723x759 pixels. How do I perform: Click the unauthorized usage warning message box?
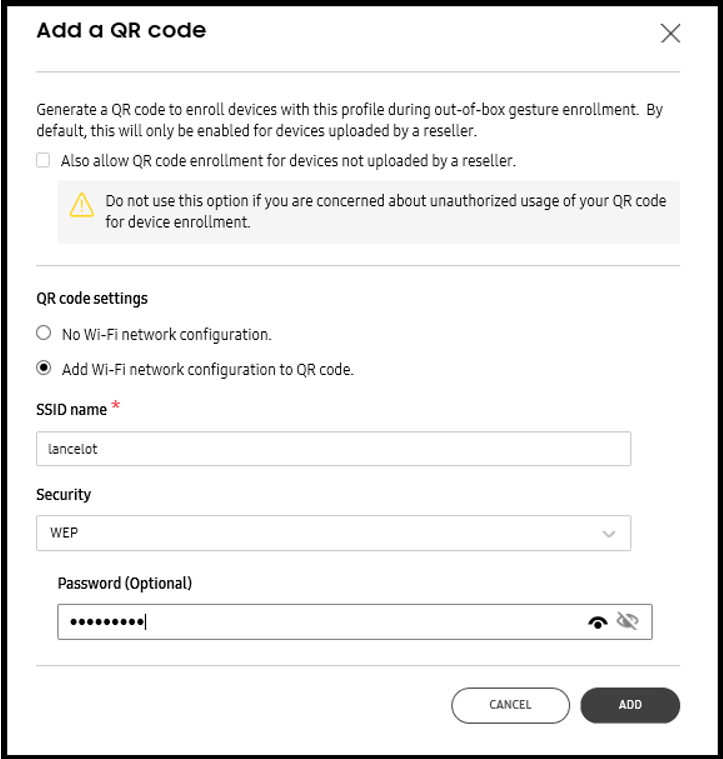click(369, 212)
